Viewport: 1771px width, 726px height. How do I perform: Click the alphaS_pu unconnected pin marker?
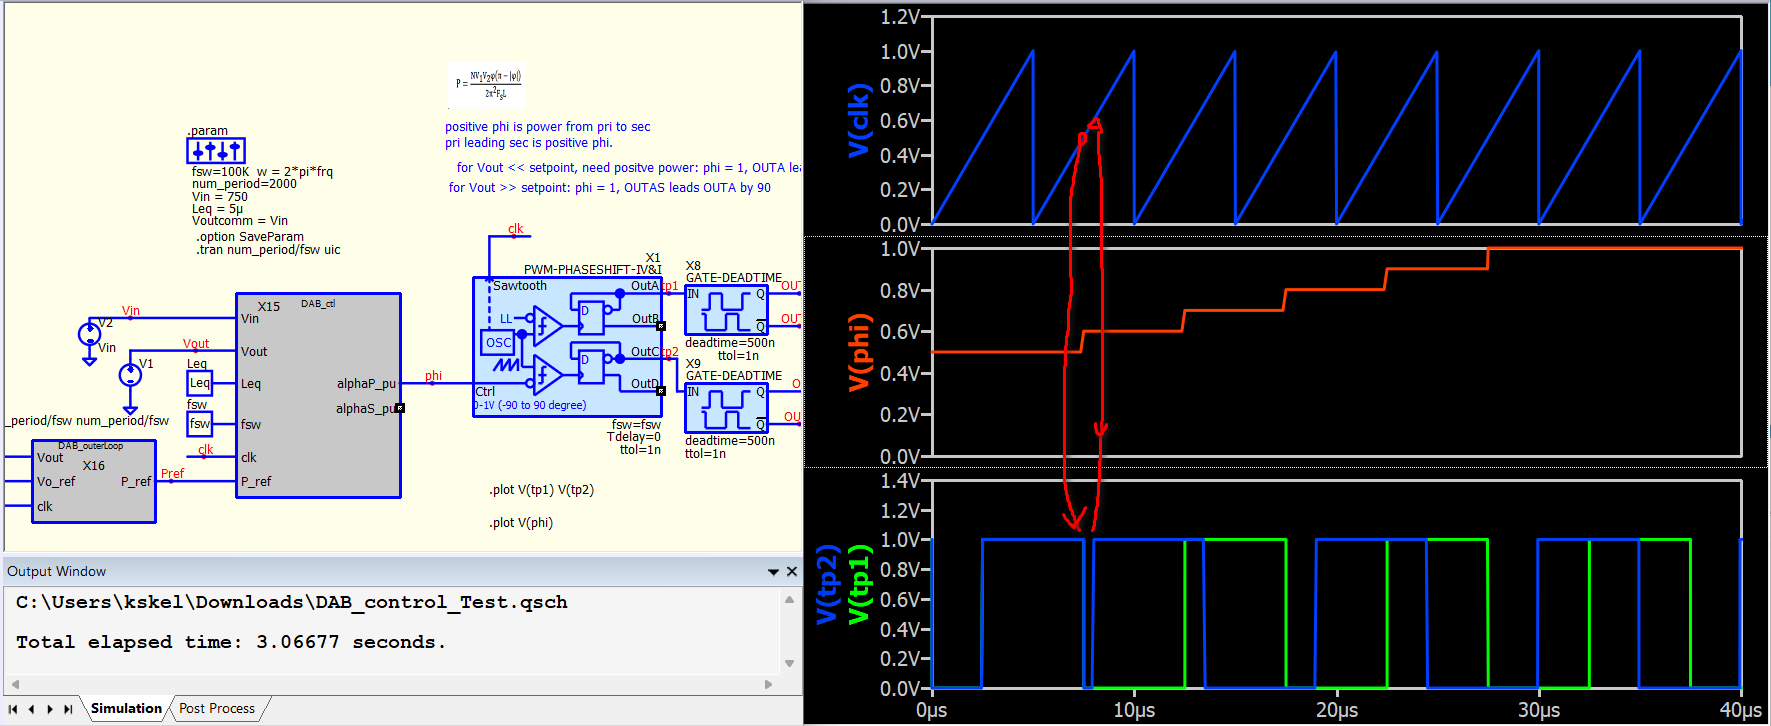click(400, 408)
